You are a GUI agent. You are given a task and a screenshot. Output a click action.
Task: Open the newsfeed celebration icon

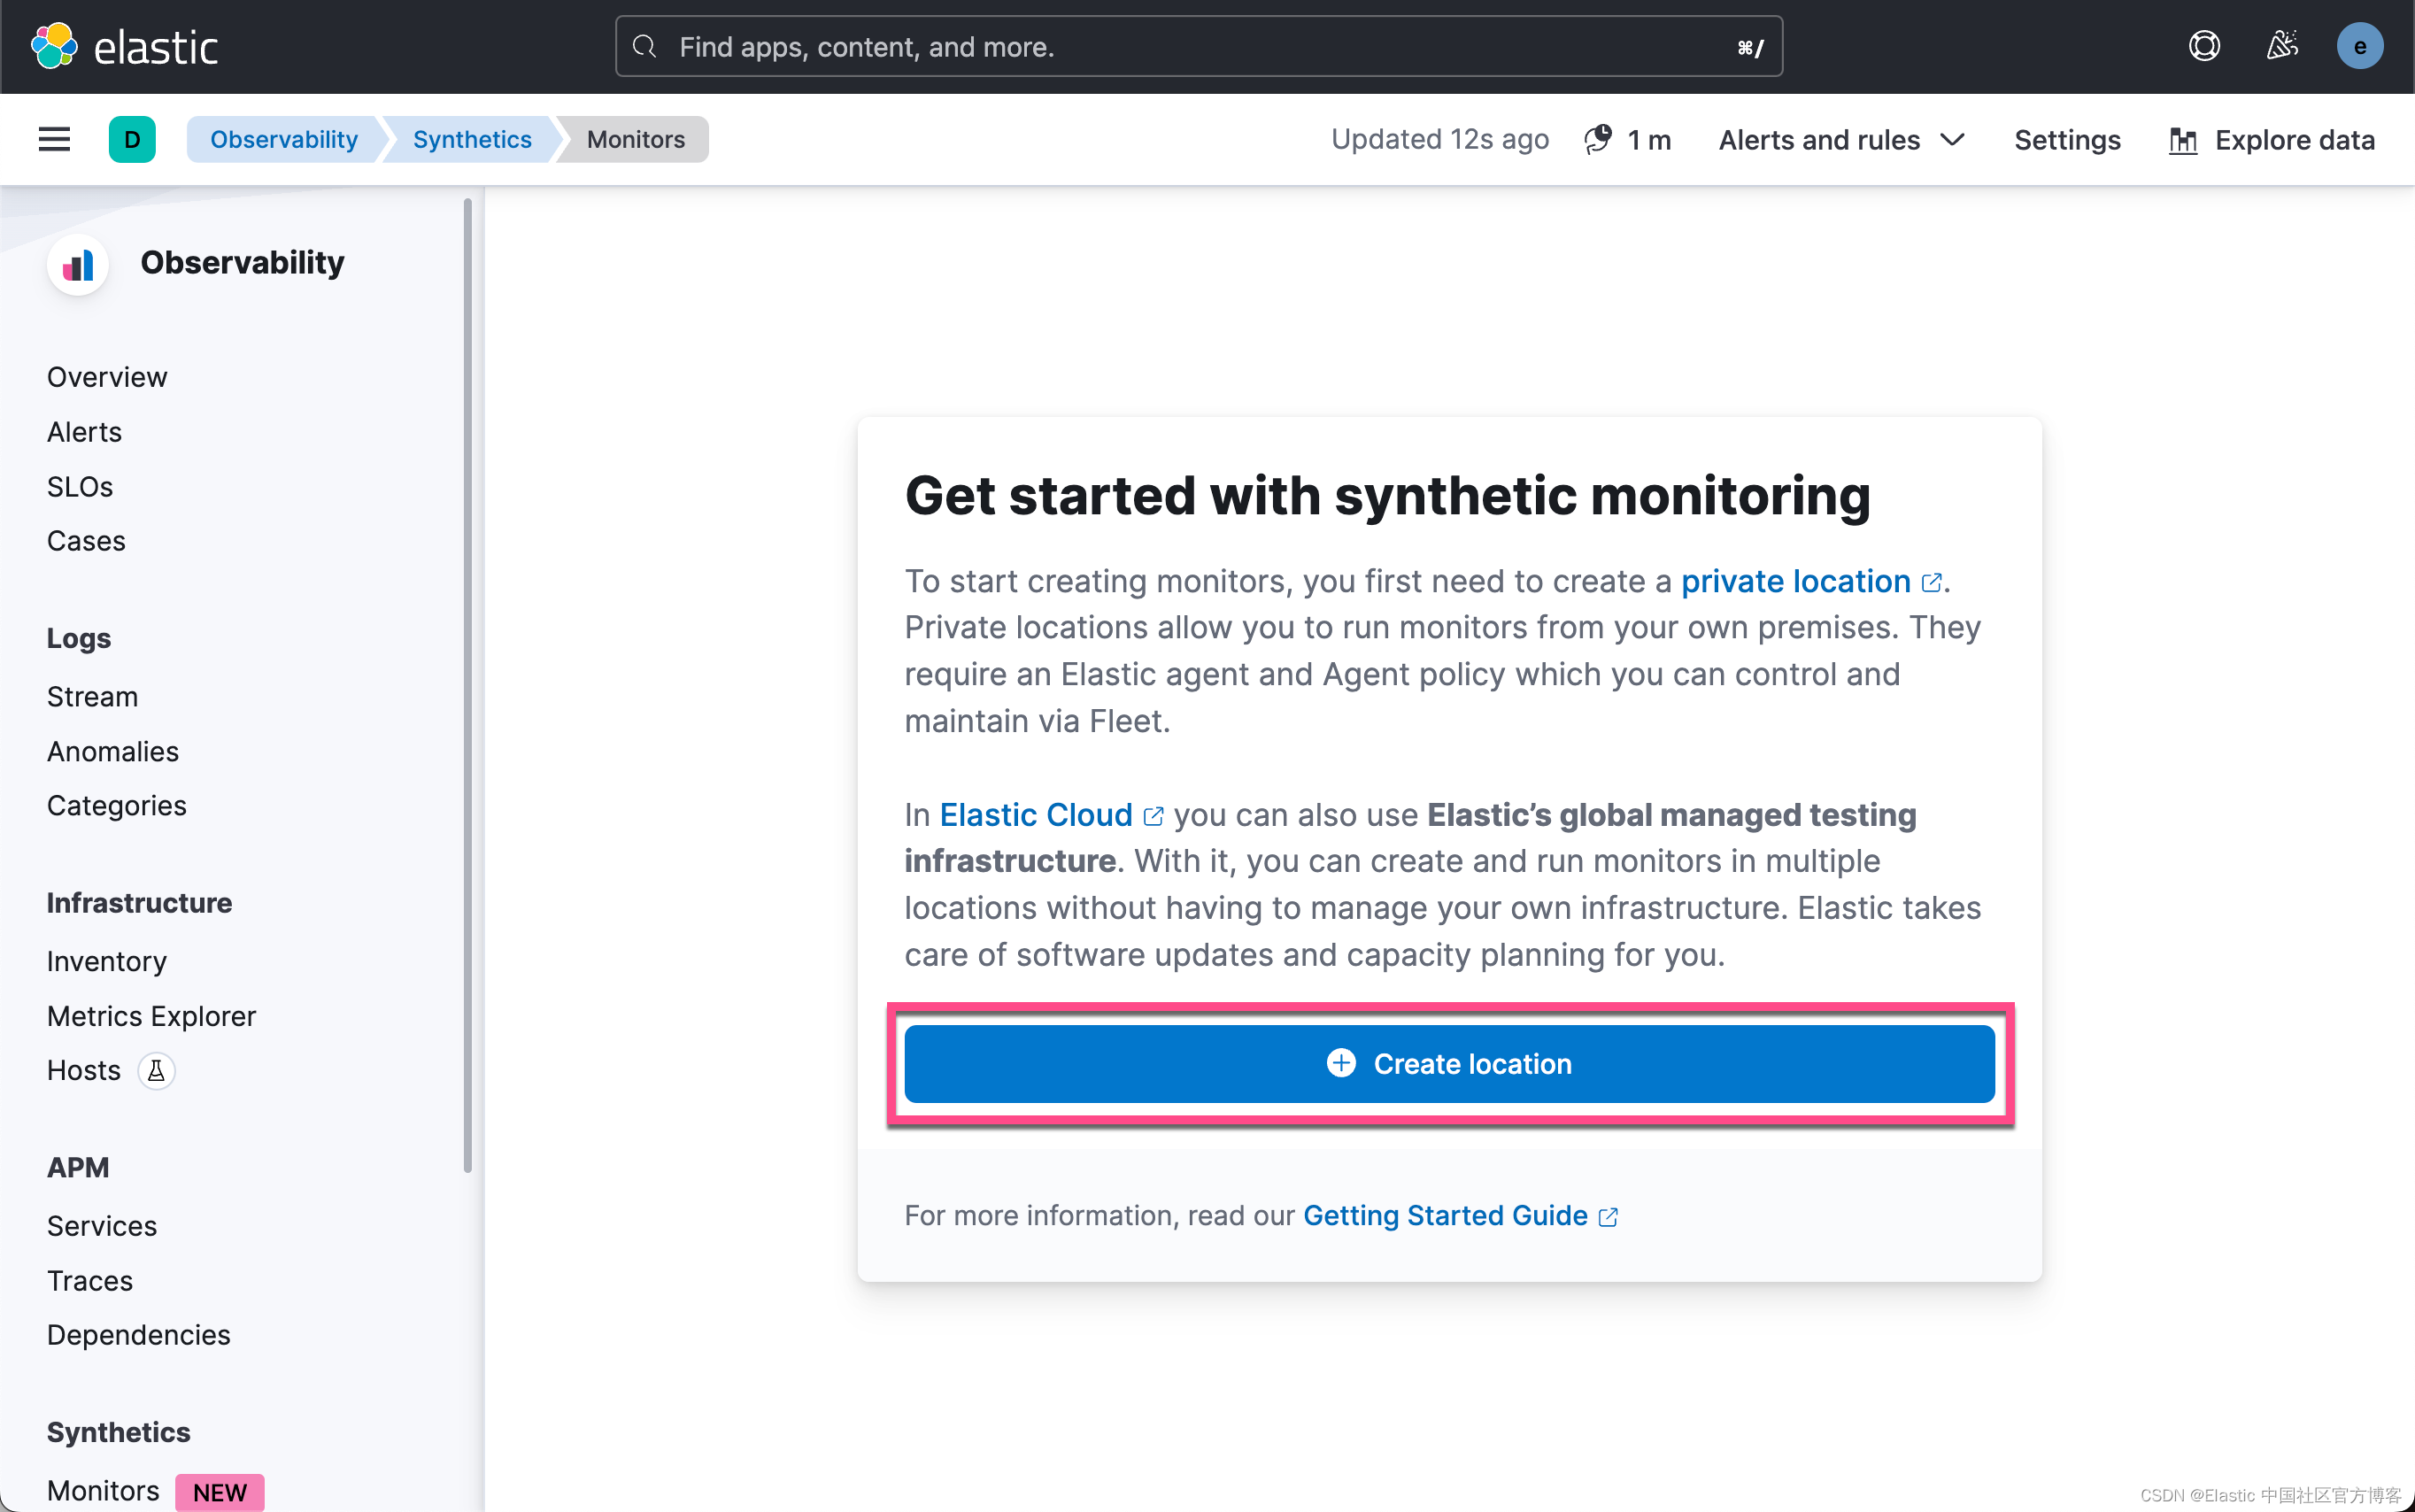pos(2282,46)
